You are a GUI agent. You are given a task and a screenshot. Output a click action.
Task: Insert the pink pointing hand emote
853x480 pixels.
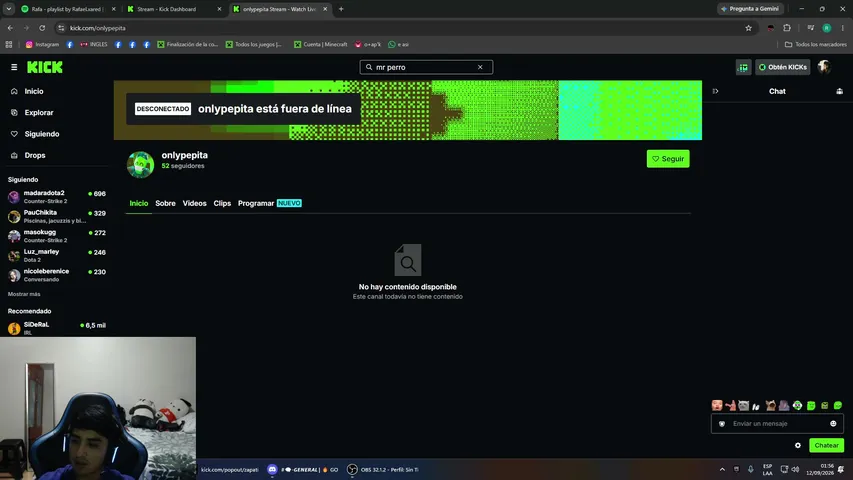point(731,405)
